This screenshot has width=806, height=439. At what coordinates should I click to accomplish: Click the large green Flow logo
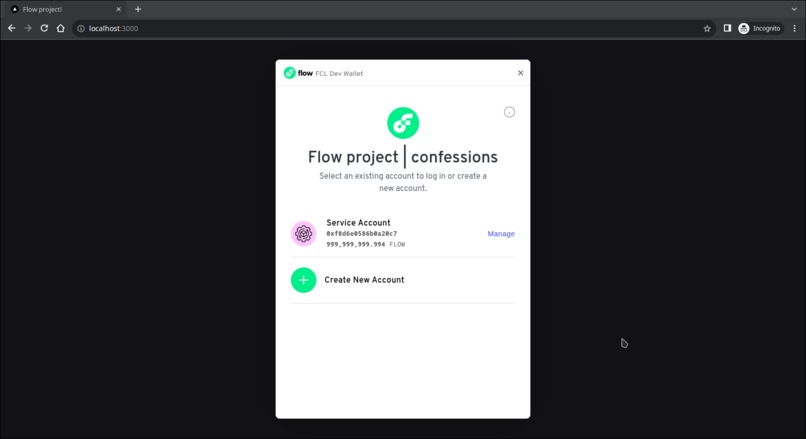pos(403,123)
